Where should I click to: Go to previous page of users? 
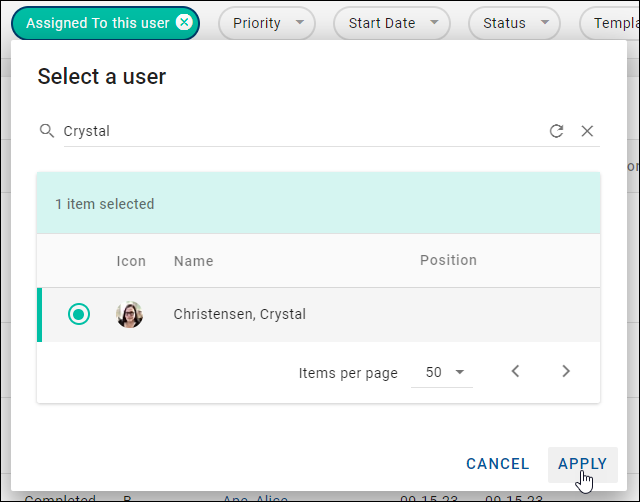515,371
